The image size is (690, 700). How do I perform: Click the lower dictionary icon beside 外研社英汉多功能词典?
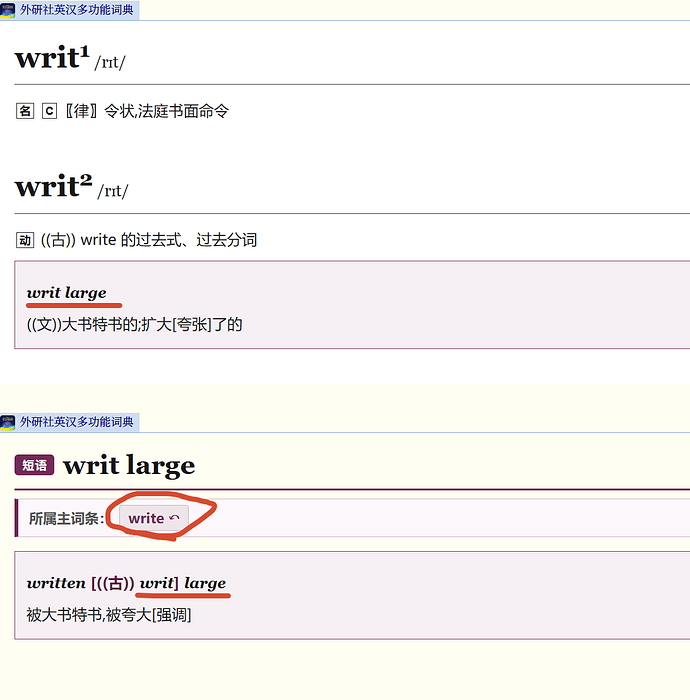click(7, 422)
